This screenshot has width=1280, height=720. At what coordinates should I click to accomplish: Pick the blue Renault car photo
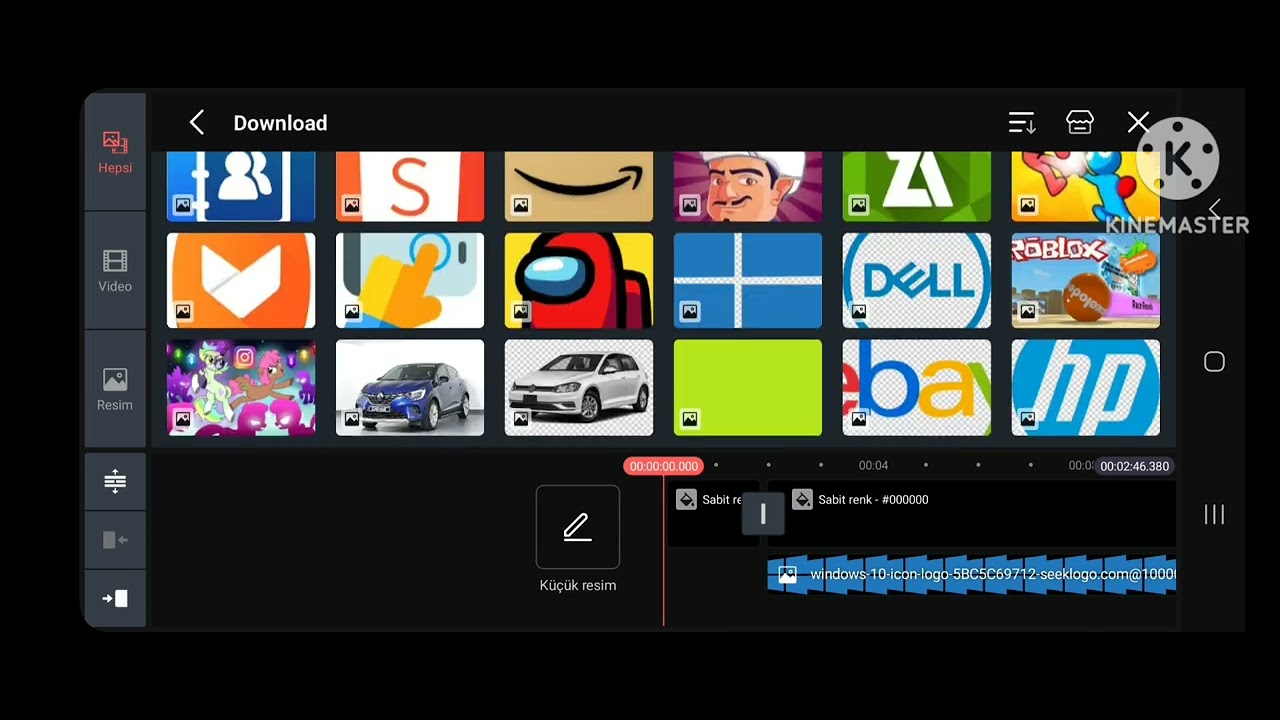(410, 388)
